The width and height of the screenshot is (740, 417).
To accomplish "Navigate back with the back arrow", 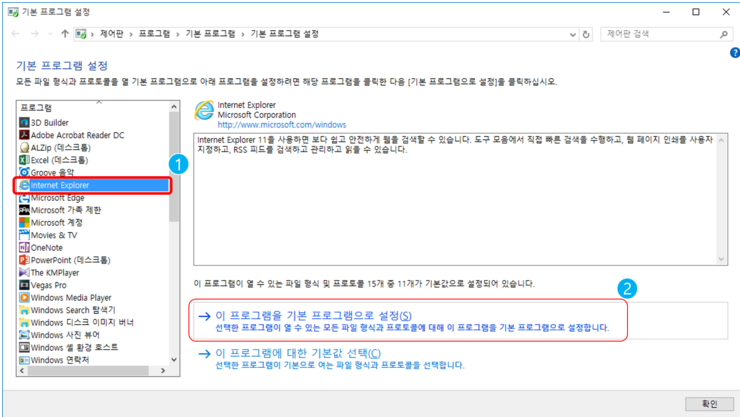I will [x=16, y=34].
